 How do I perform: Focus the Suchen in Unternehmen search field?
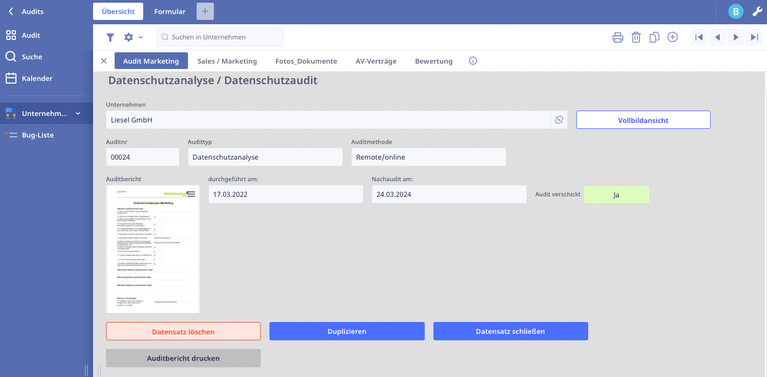point(220,37)
